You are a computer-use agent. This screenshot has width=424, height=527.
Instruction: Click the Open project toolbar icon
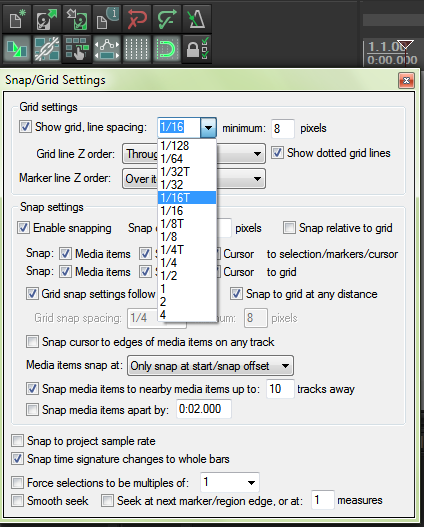coord(47,19)
